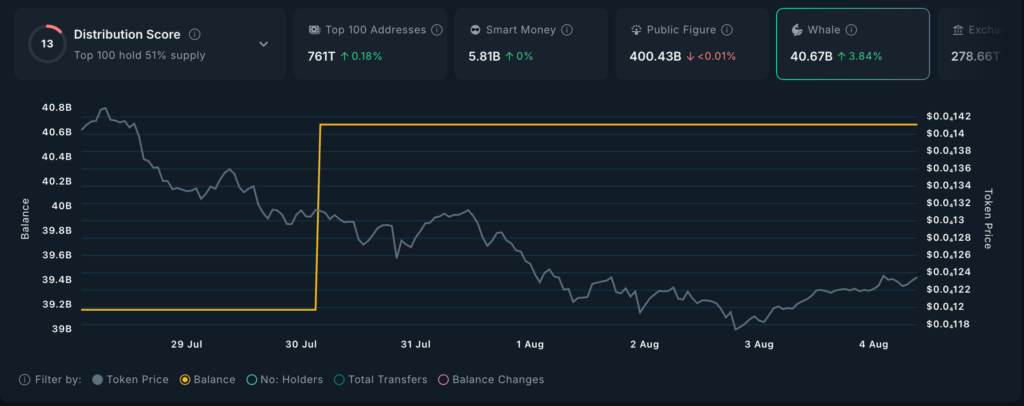Click the Top 100 Addresses cash icon

coord(314,30)
